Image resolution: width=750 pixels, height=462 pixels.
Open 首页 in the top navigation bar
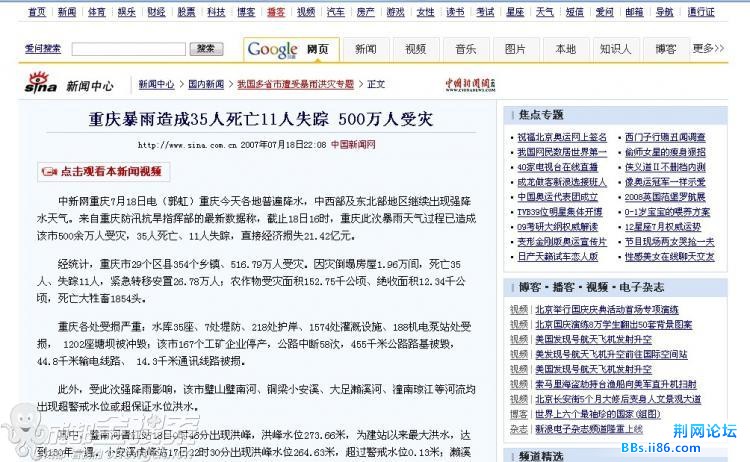(37, 12)
